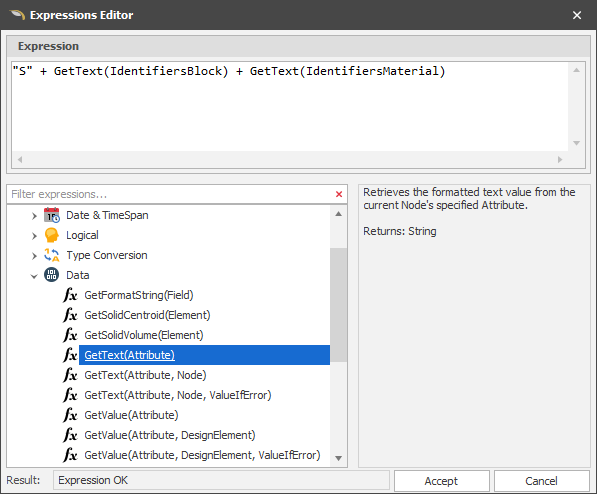Viewport: 597px width, 494px height.
Task: Click the Date & TimeSpan calendar icon
Action: tap(52, 215)
